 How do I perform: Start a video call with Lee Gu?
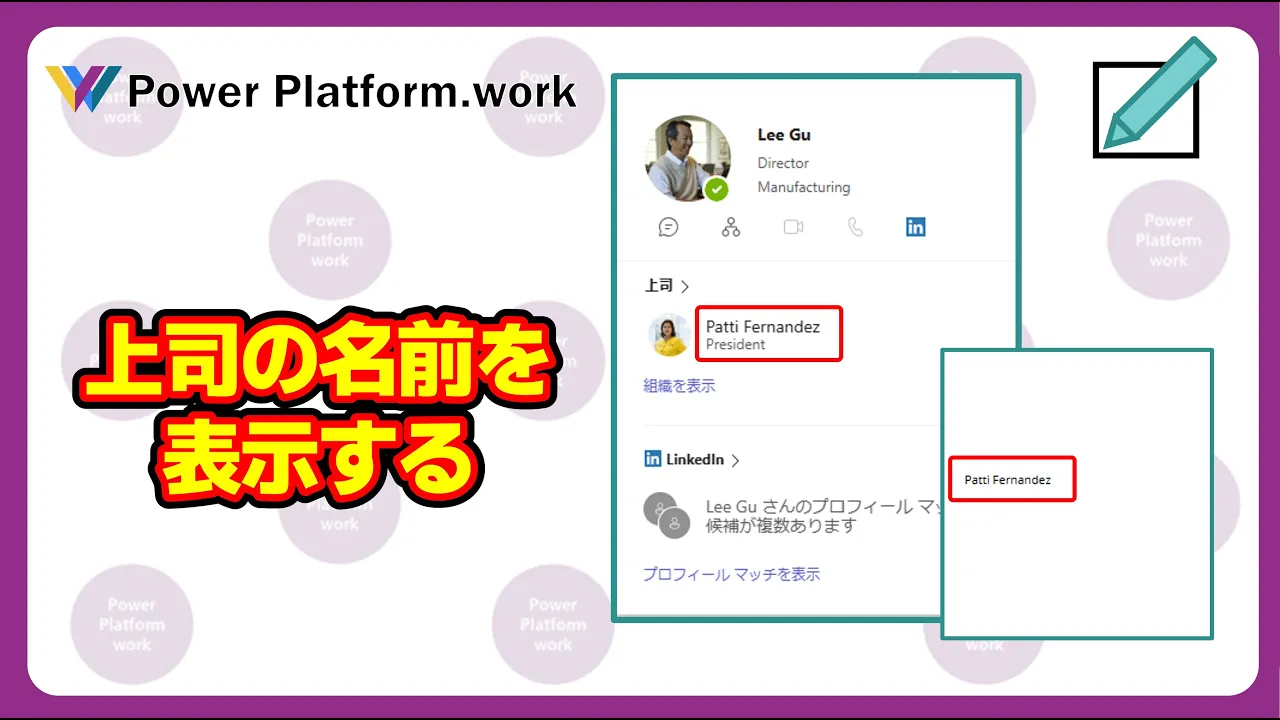(x=793, y=227)
